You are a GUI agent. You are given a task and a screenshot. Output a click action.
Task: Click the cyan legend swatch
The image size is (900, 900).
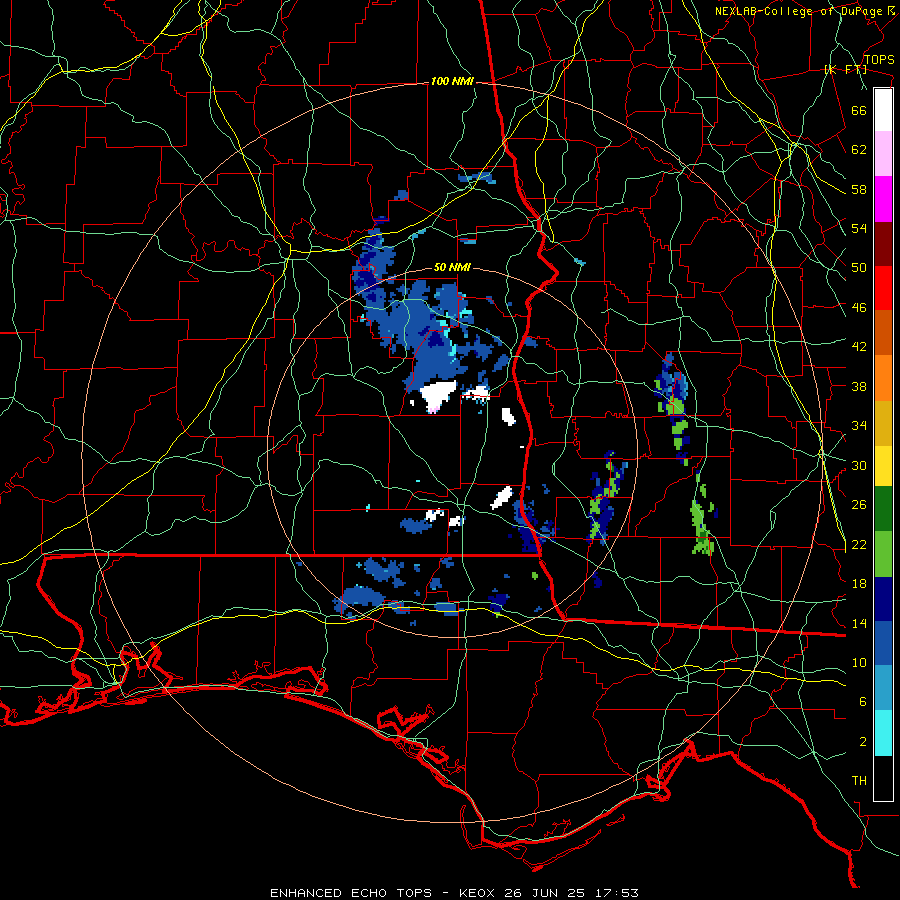click(x=883, y=733)
